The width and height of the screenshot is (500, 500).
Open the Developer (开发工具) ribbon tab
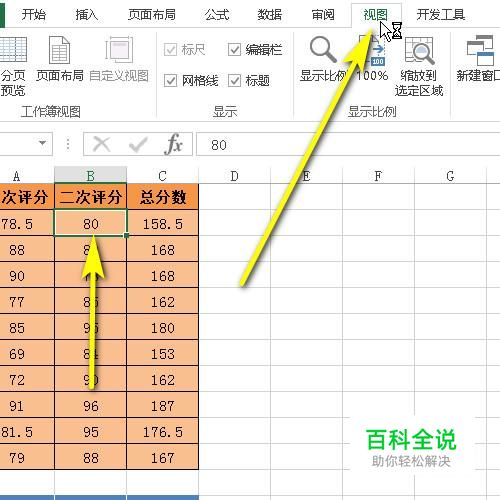[x=441, y=15]
